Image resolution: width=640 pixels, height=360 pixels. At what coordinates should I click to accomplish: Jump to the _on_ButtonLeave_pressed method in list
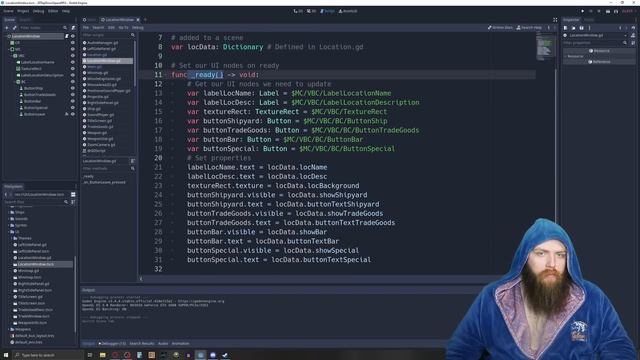tap(104, 182)
